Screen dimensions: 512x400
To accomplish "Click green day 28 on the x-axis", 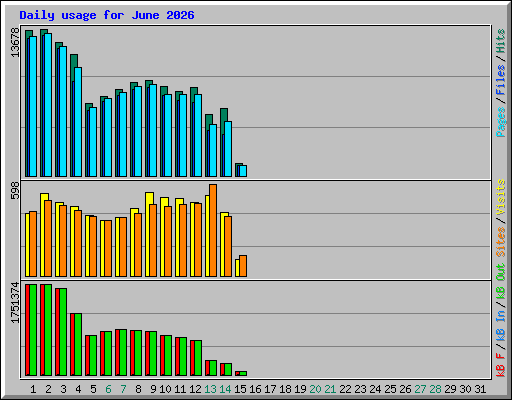I will point(435,389).
